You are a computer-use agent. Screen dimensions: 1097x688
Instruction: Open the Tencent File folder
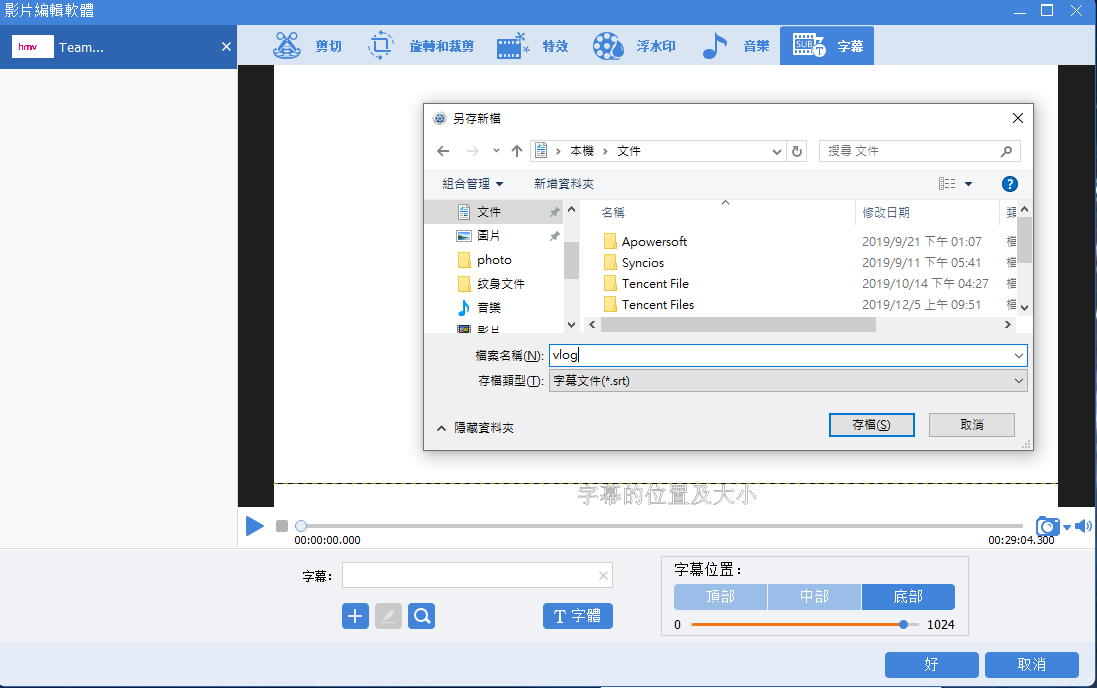tap(655, 283)
